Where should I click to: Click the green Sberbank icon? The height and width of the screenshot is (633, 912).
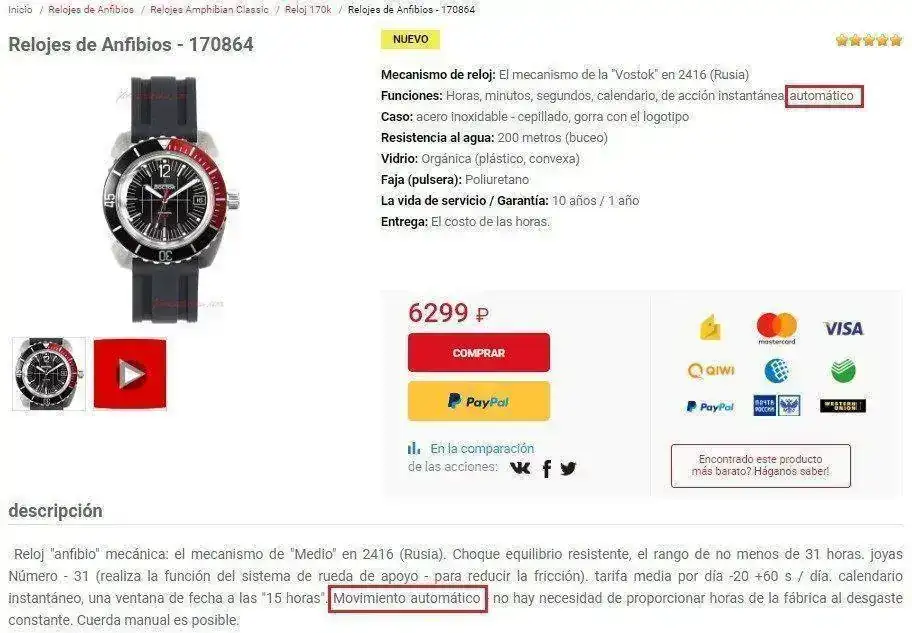tap(843, 371)
